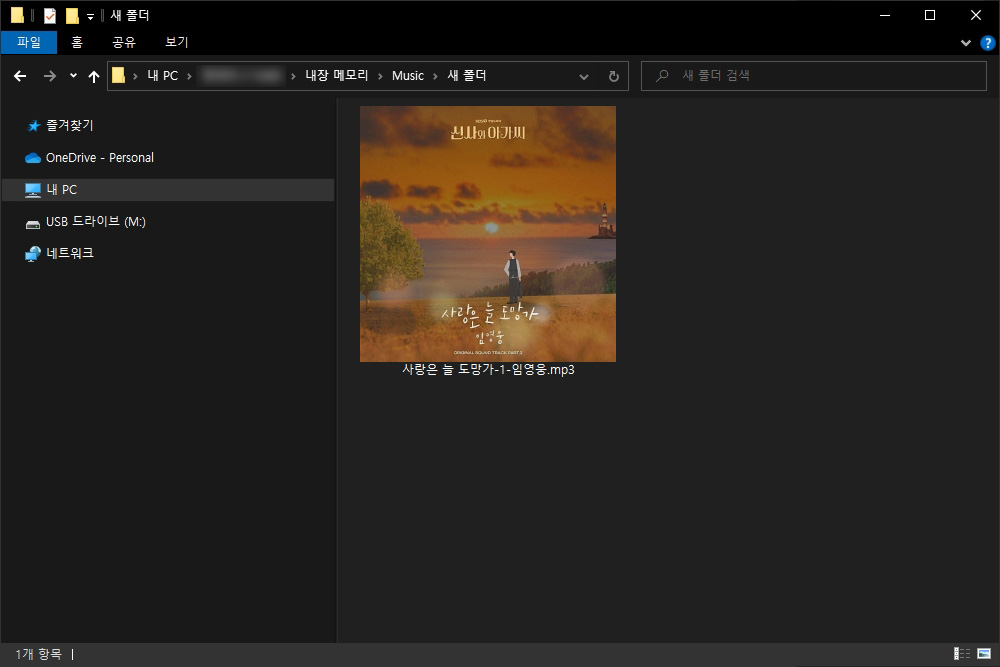Click the Forward navigation arrow

(x=49, y=76)
